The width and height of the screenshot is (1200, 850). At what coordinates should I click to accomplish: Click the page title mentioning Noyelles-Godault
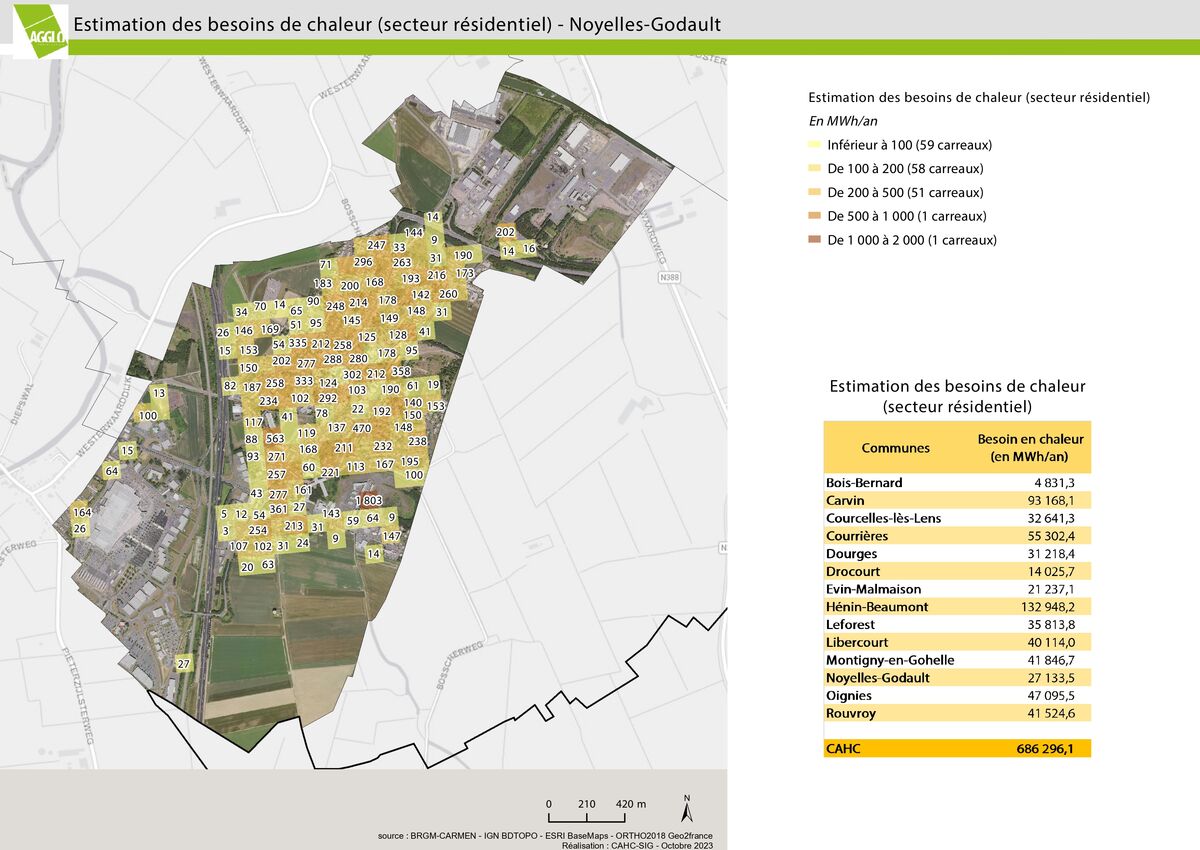click(398, 24)
